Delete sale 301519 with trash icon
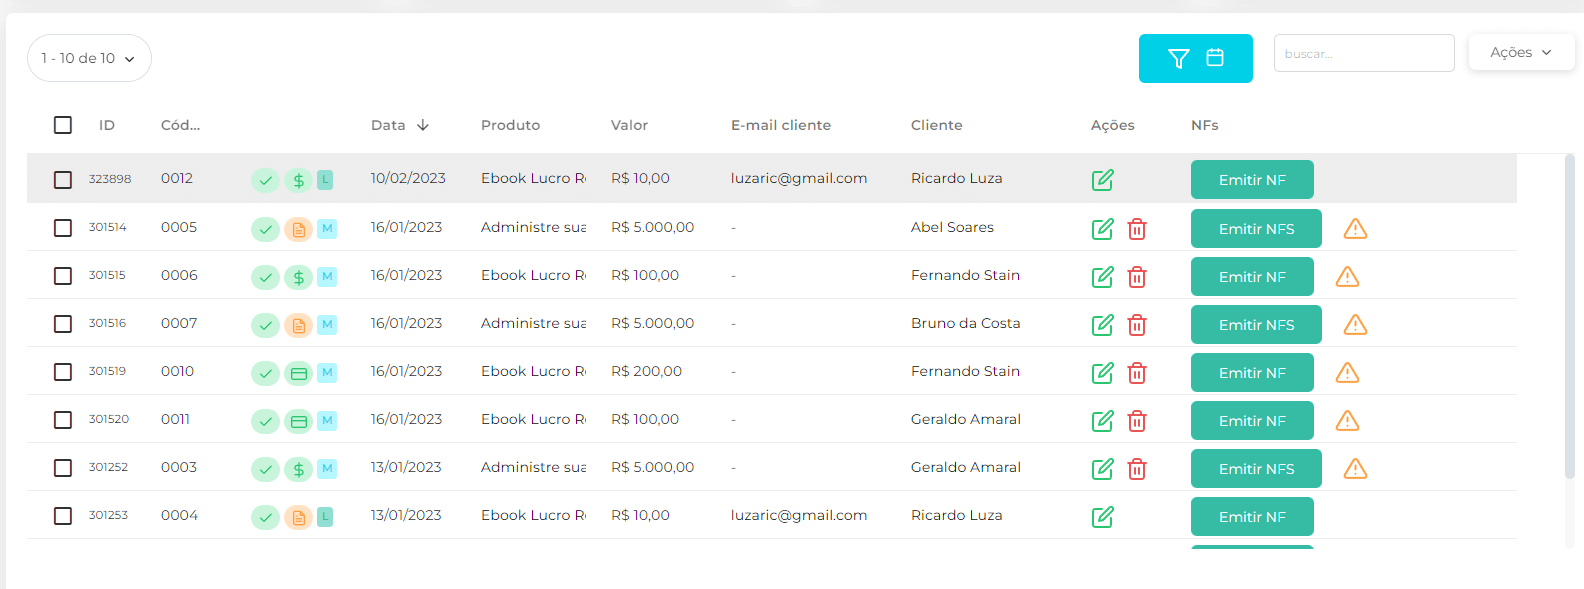 pyautogui.click(x=1137, y=373)
